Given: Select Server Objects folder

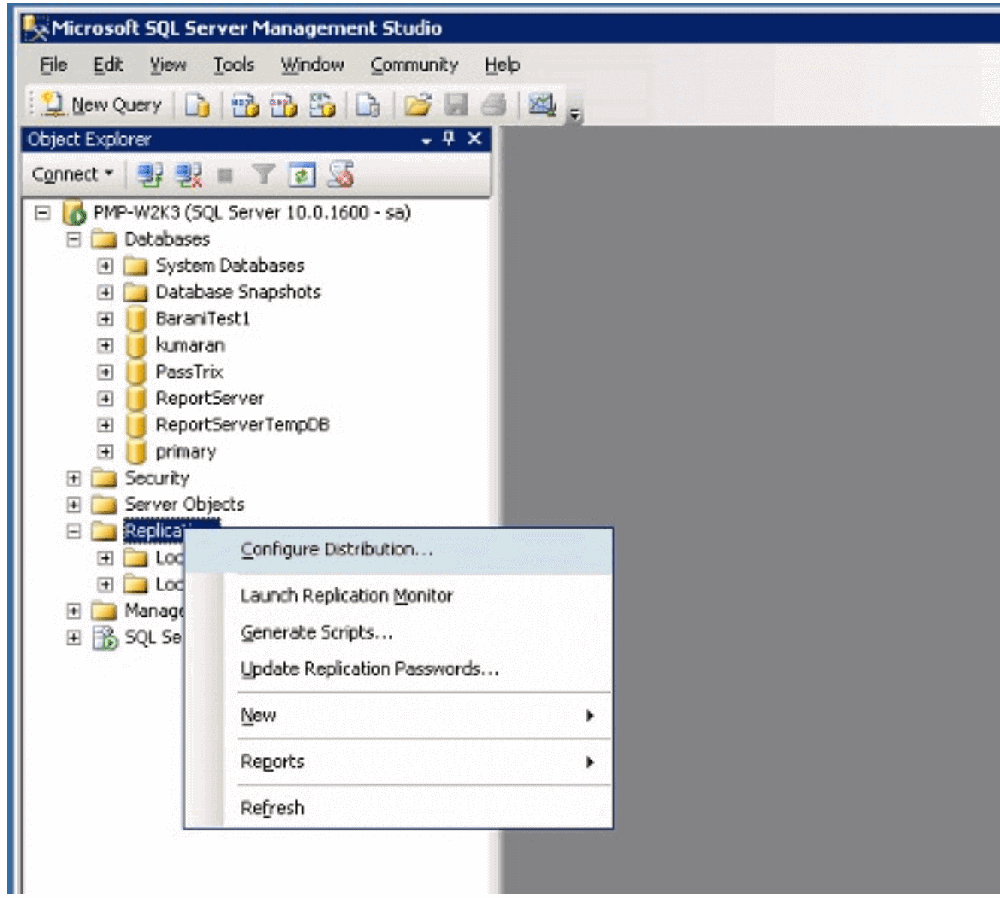Looking at the screenshot, I should pos(184,504).
